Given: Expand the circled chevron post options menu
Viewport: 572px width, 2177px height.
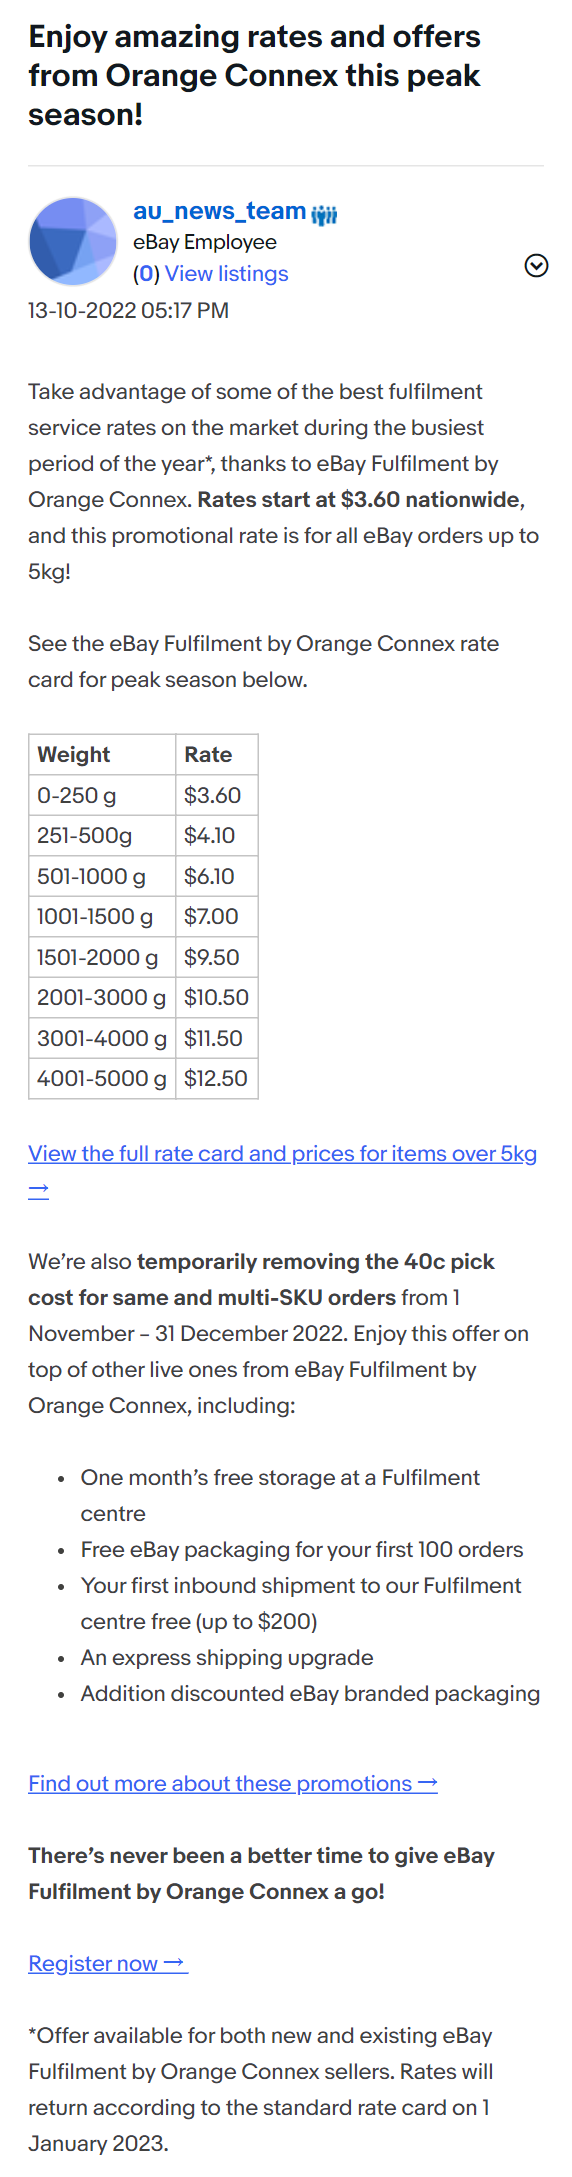Looking at the screenshot, I should (536, 265).
